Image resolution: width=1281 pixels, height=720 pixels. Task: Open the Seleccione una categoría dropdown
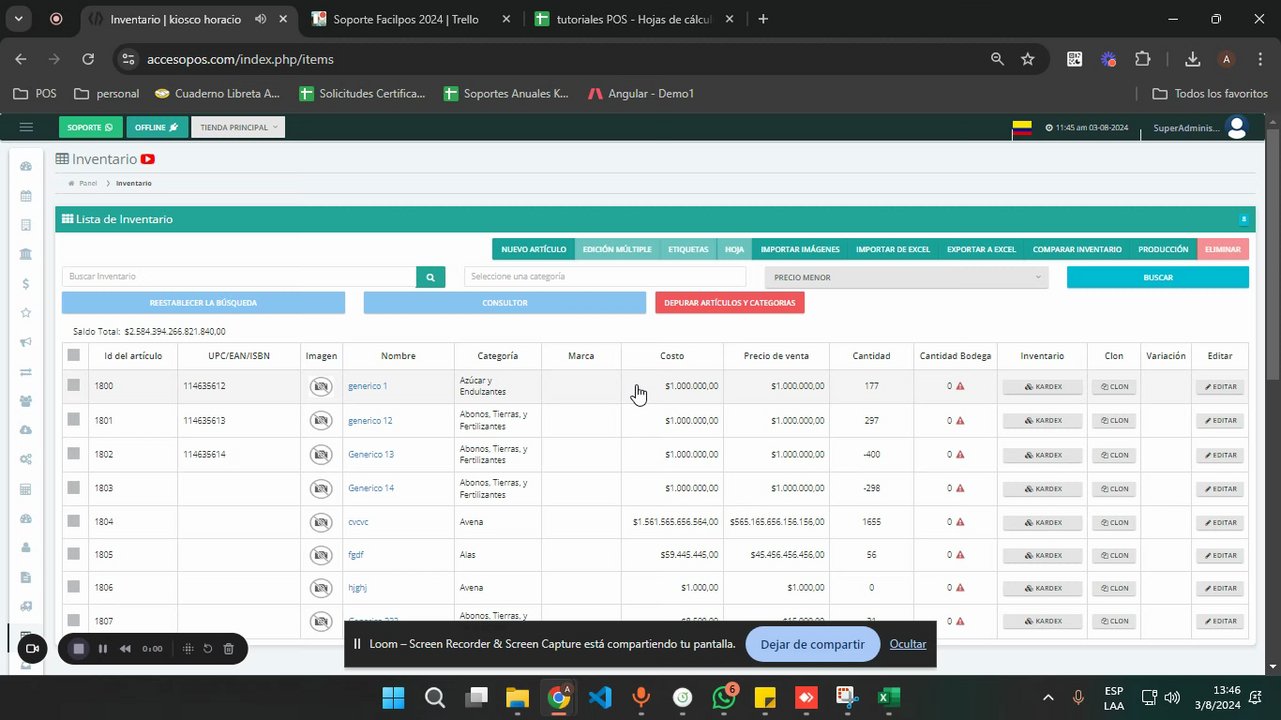pyautogui.click(x=605, y=277)
